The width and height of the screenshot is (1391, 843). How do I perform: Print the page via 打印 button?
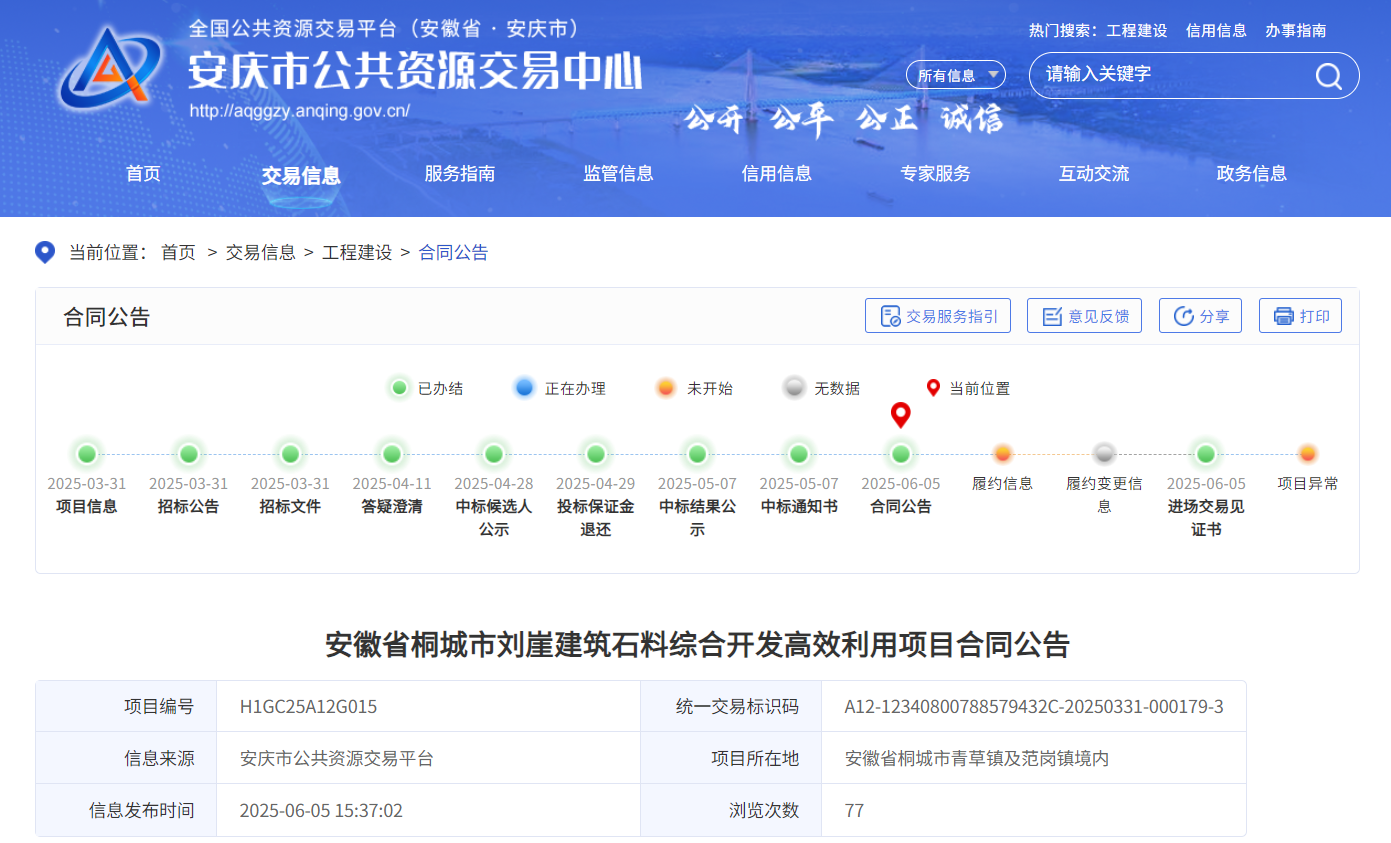(1300, 316)
